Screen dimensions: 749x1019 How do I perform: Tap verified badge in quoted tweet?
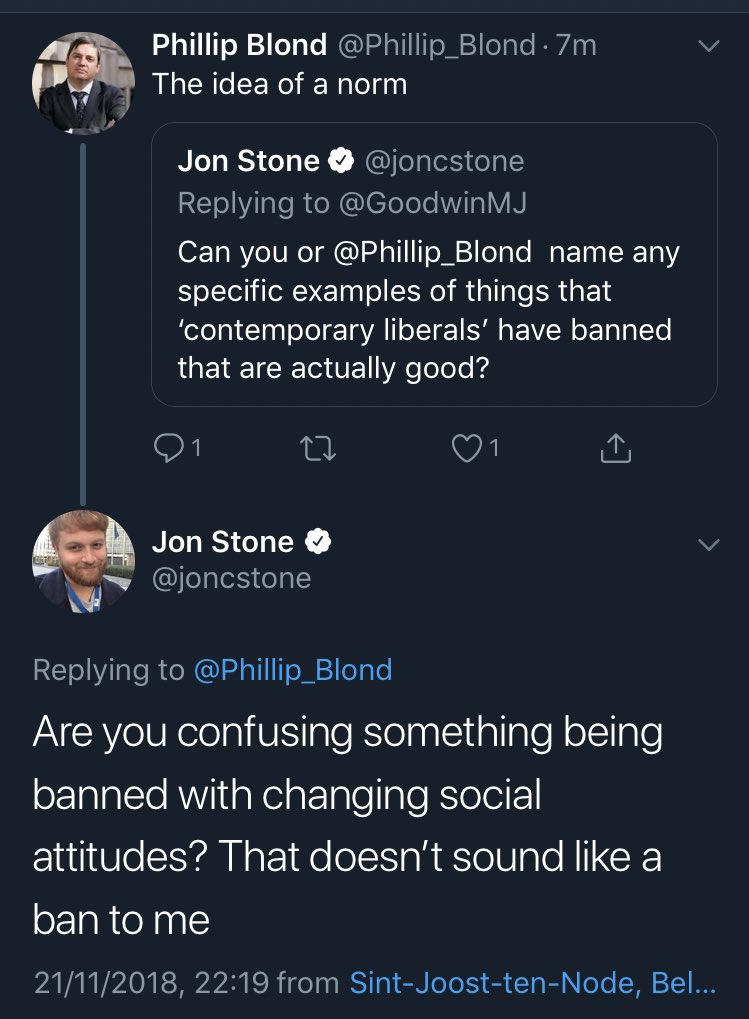pos(340,161)
